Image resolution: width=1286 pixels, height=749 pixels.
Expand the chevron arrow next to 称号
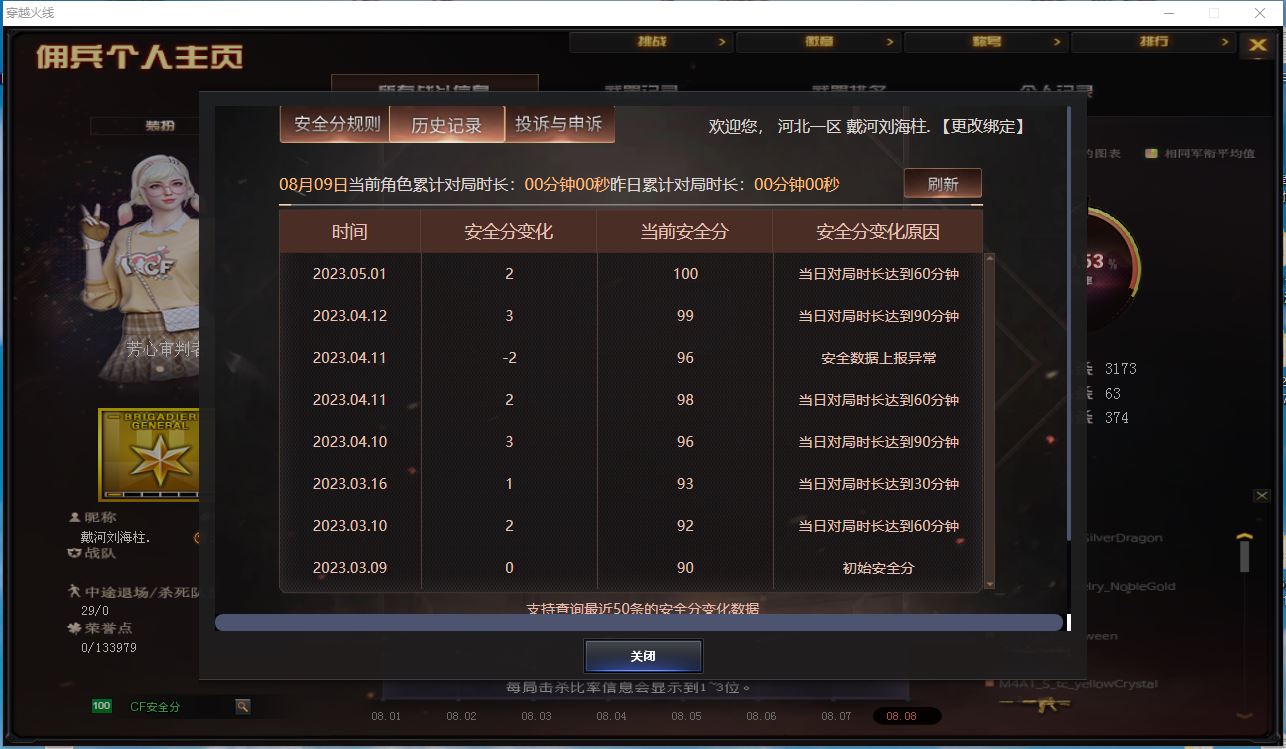1057,42
